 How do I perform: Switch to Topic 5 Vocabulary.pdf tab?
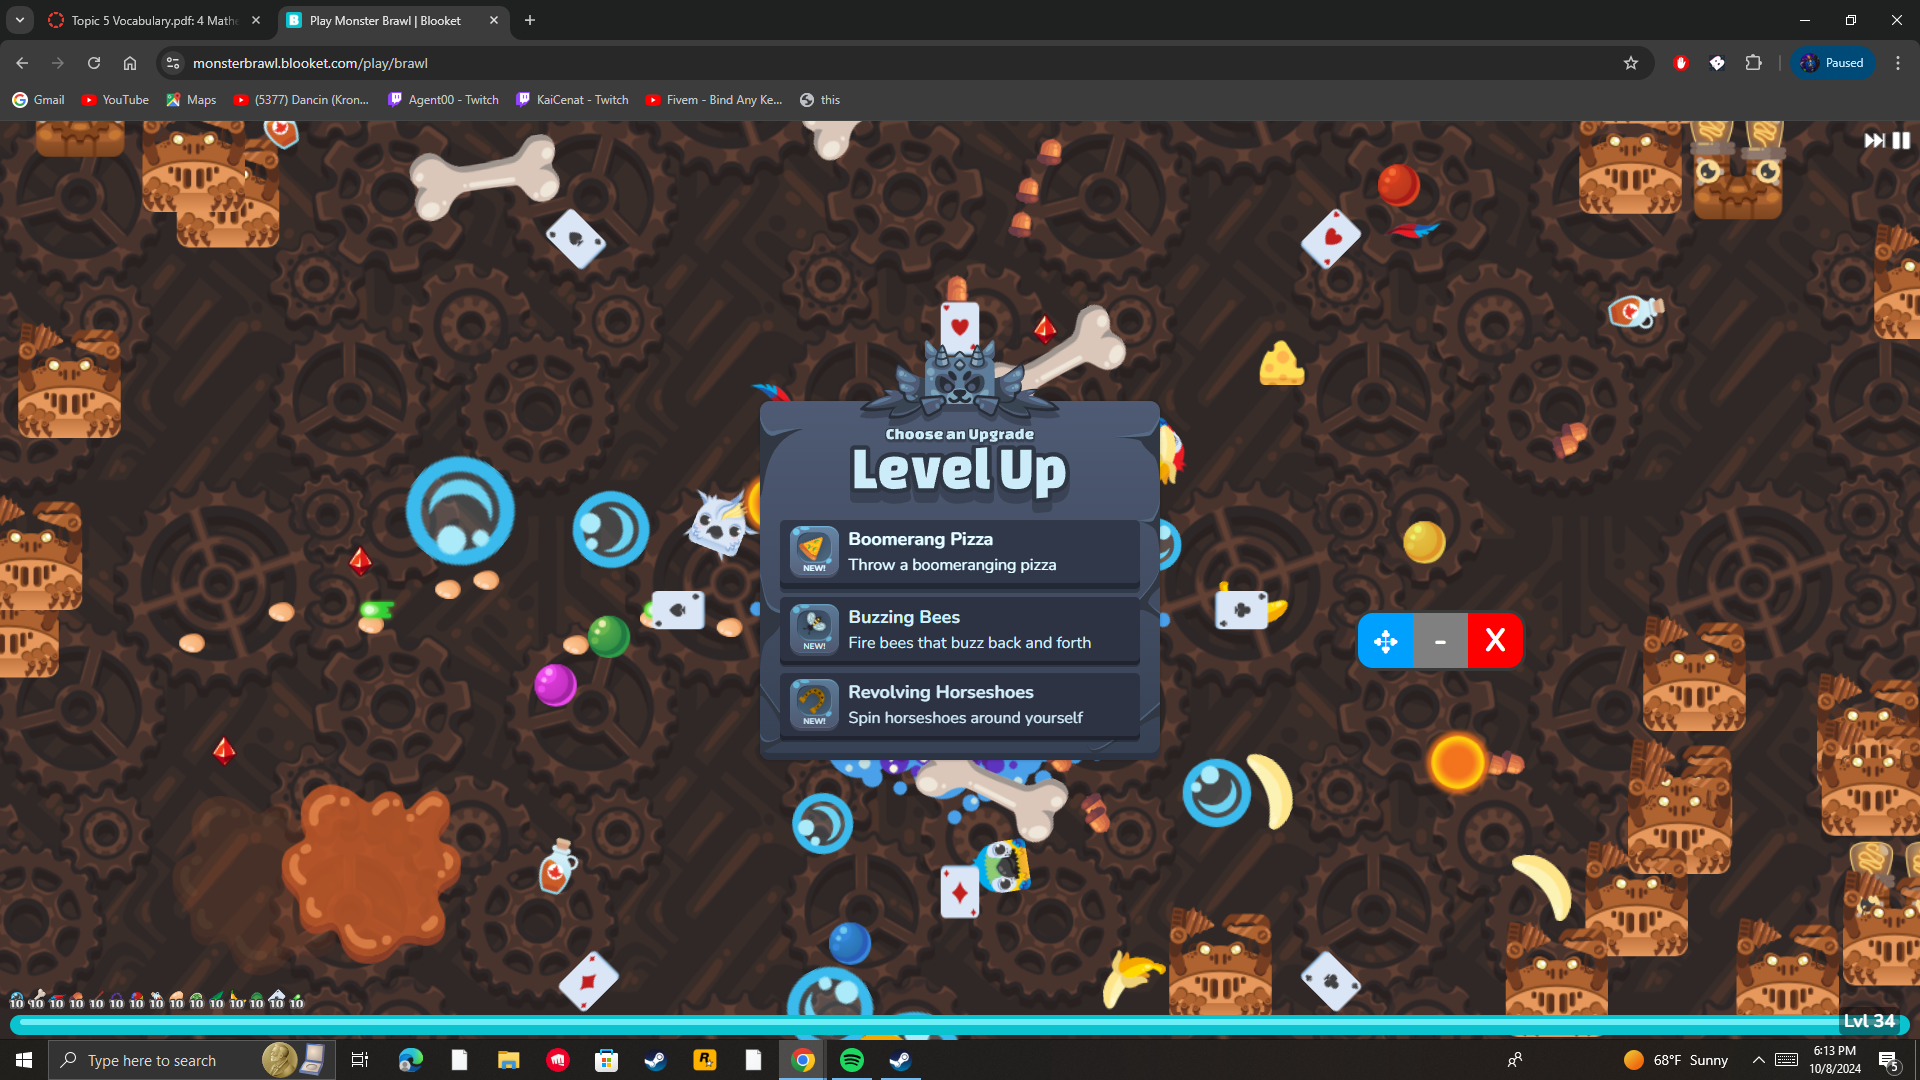click(155, 20)
